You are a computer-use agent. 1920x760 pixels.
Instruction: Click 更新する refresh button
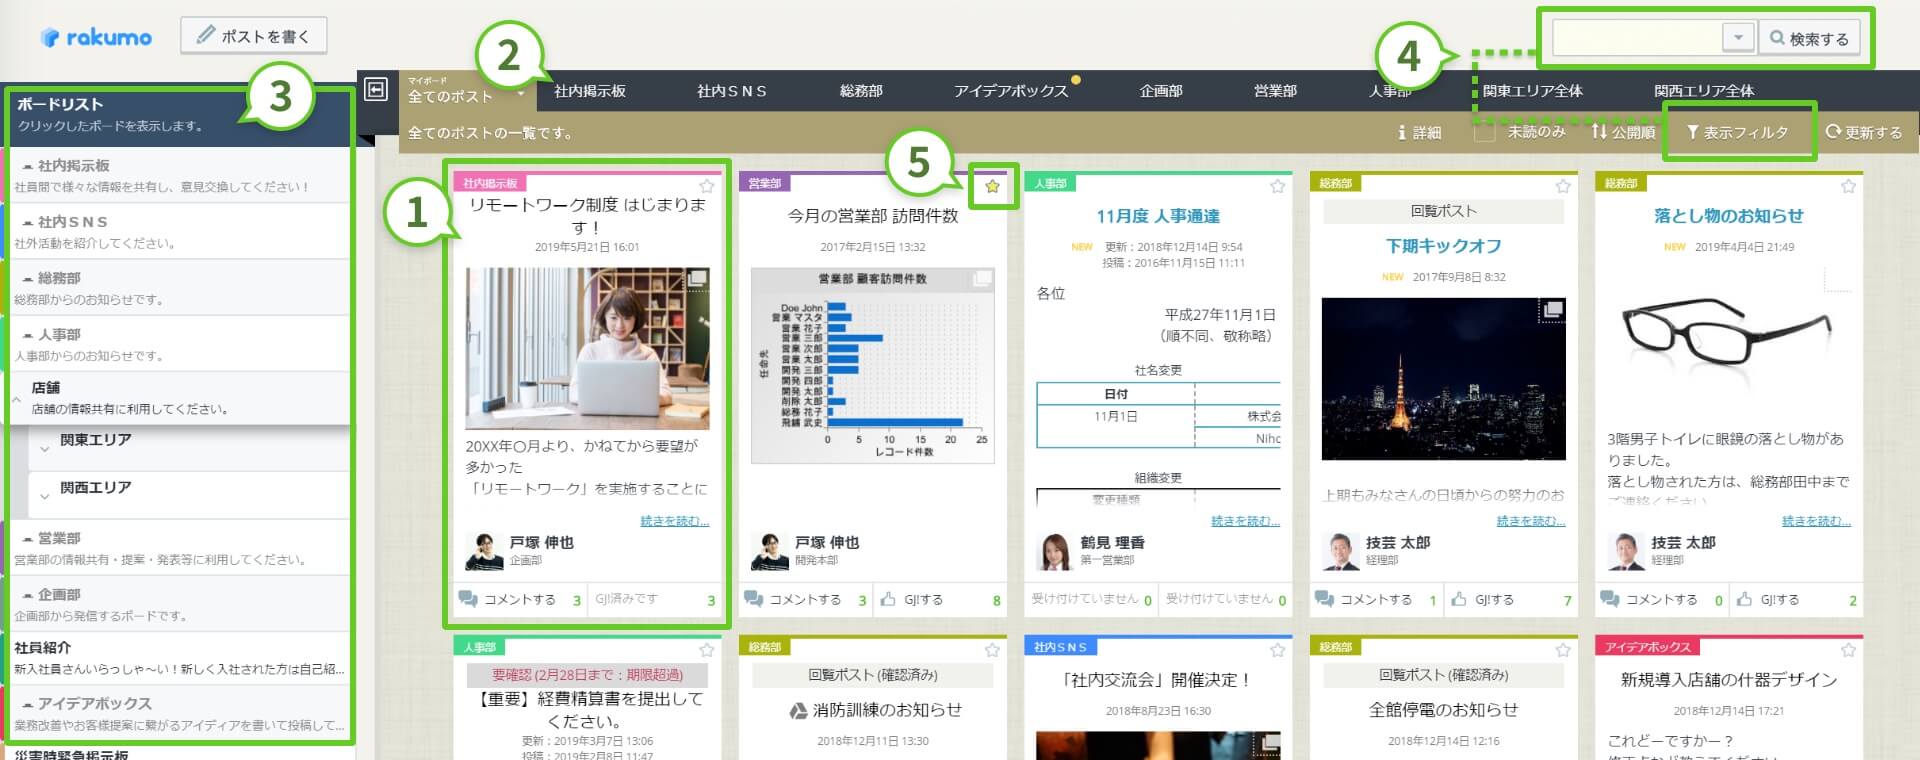coord(1863,132)
